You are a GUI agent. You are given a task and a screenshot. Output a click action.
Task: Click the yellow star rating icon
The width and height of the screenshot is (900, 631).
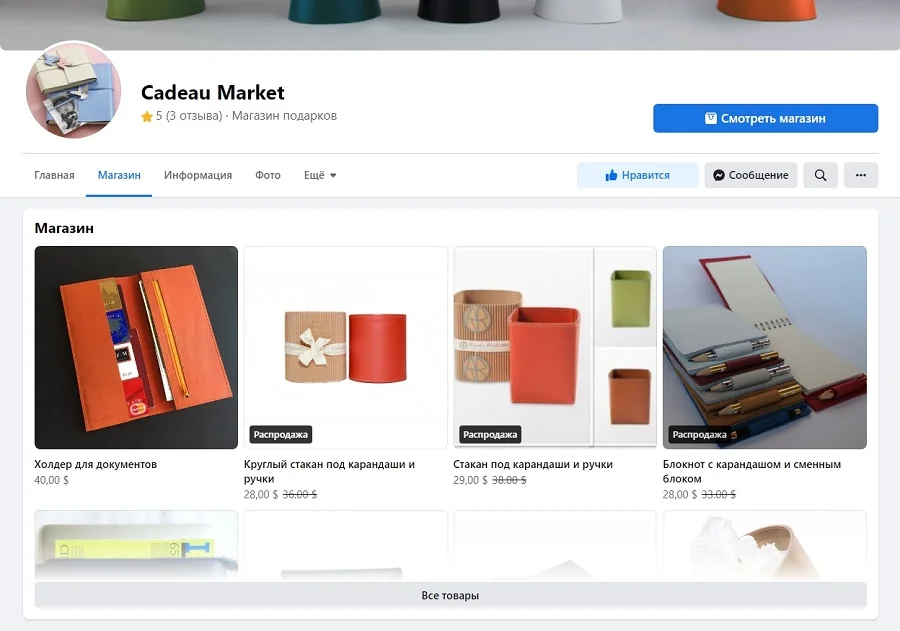pyautogui.click(x=147, y=117)
